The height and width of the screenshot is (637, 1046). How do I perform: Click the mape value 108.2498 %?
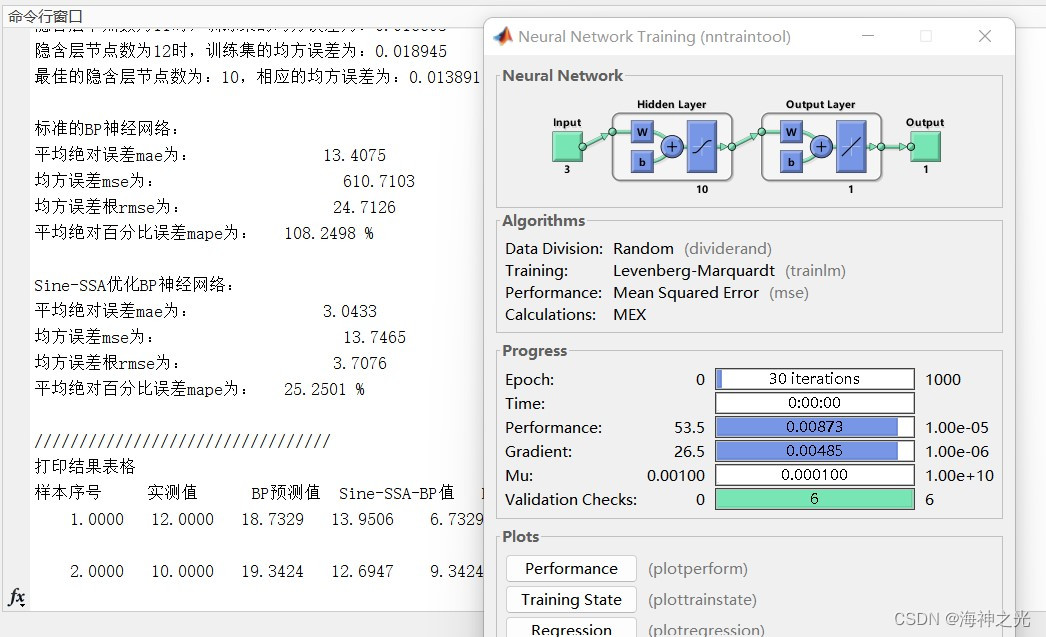tap(328, 233)
